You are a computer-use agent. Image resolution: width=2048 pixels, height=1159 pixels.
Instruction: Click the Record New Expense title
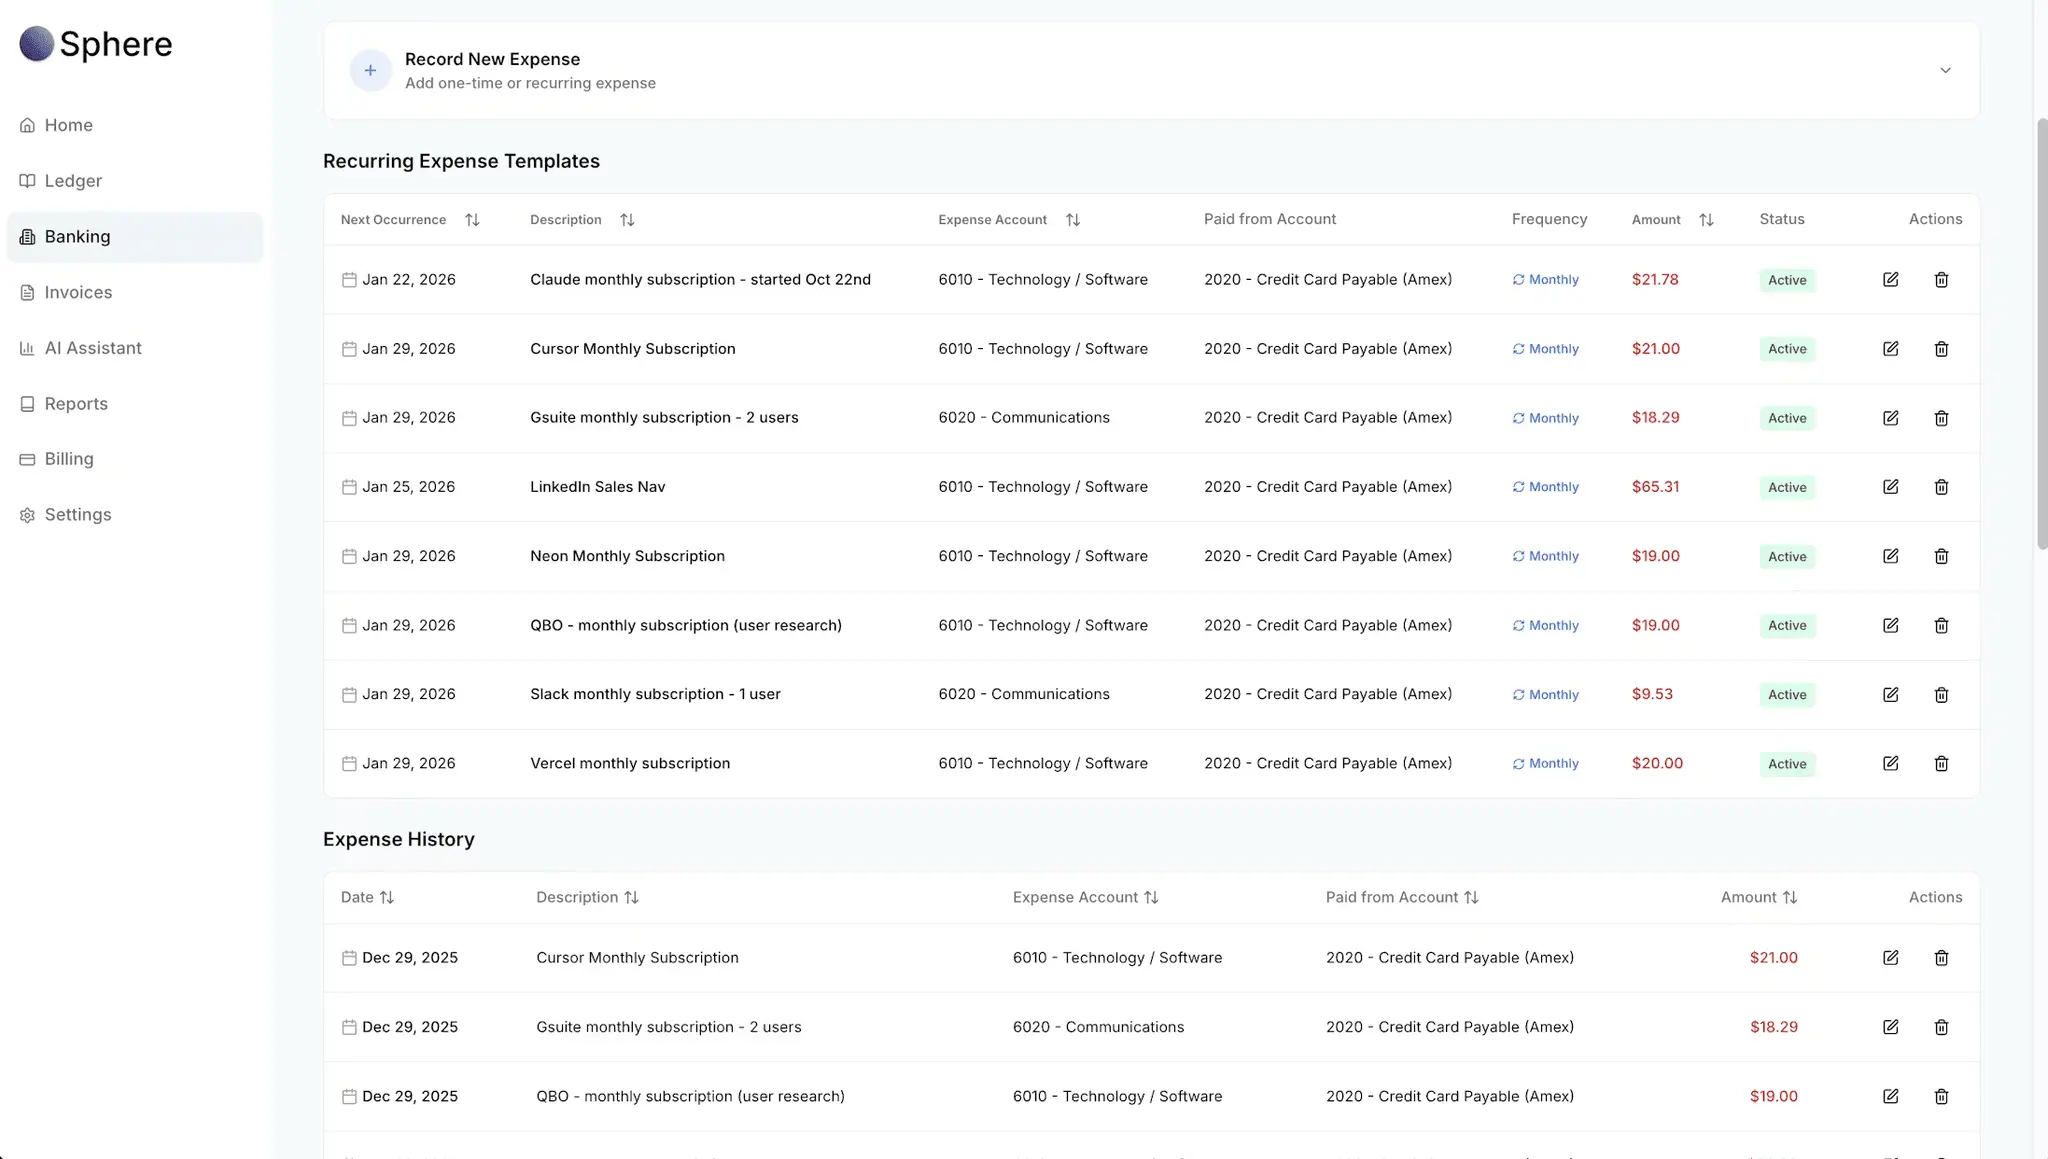click(492, 60)
